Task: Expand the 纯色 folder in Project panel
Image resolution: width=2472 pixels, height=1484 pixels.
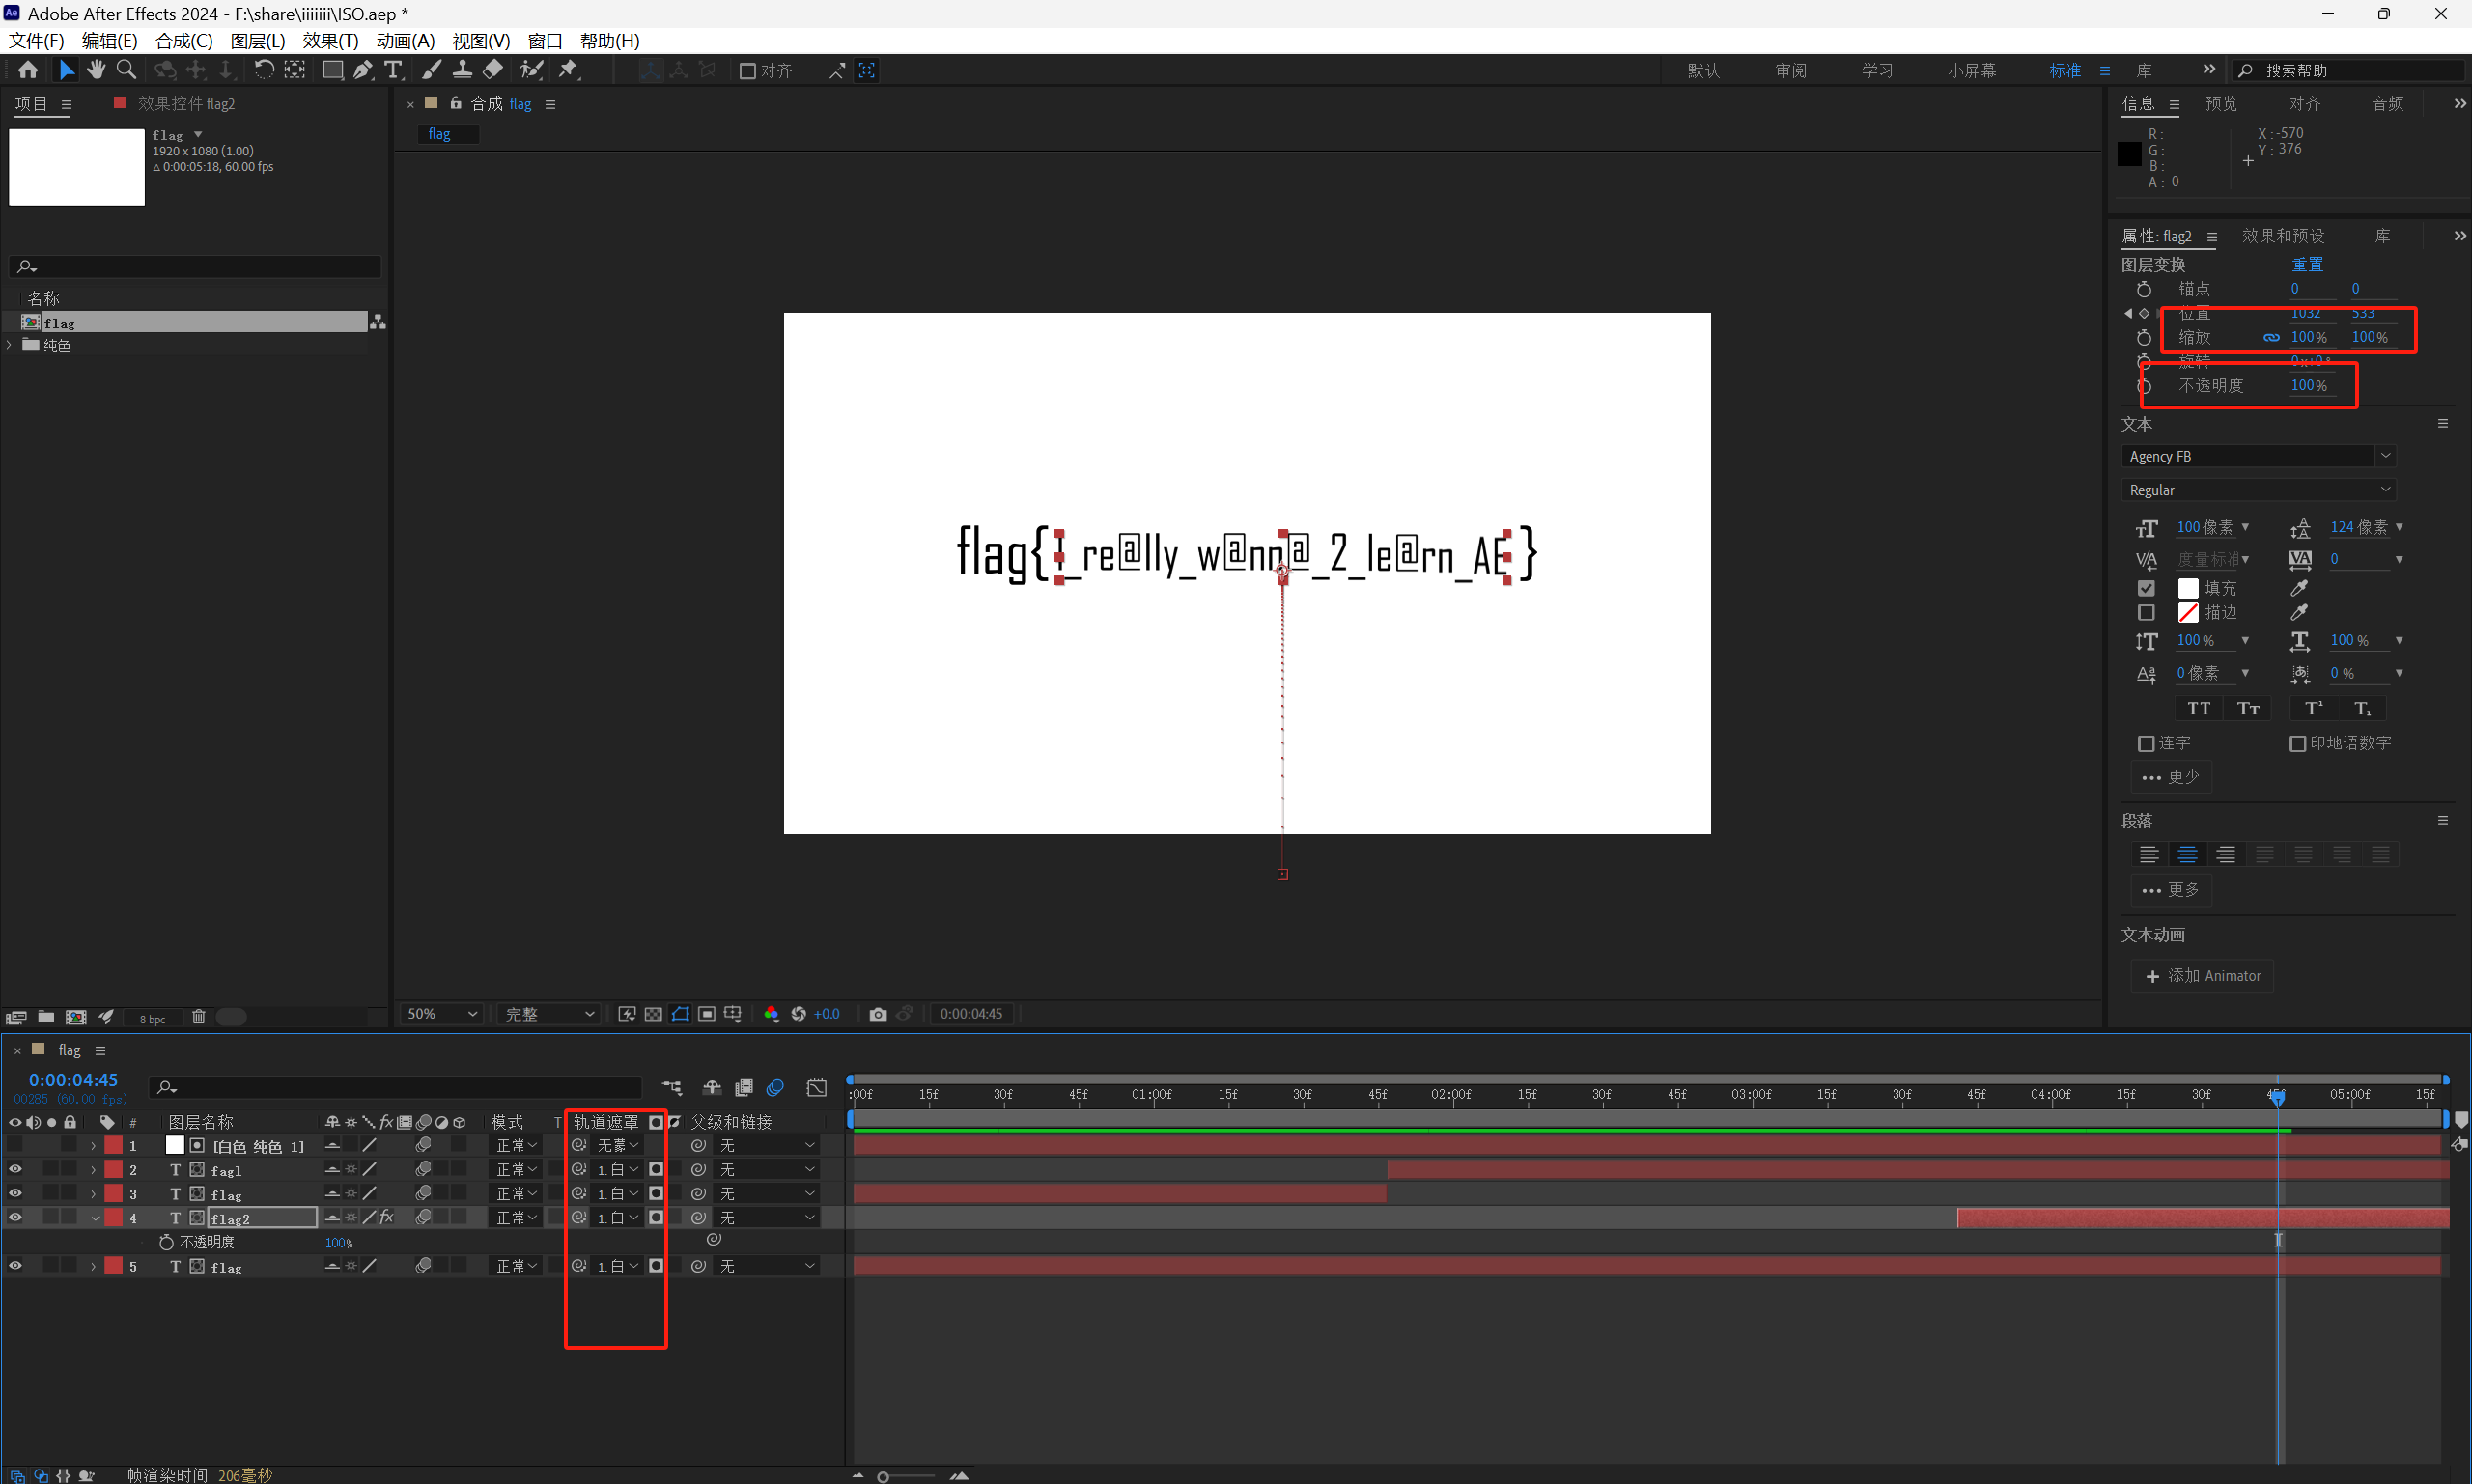Action: (10, 345)
